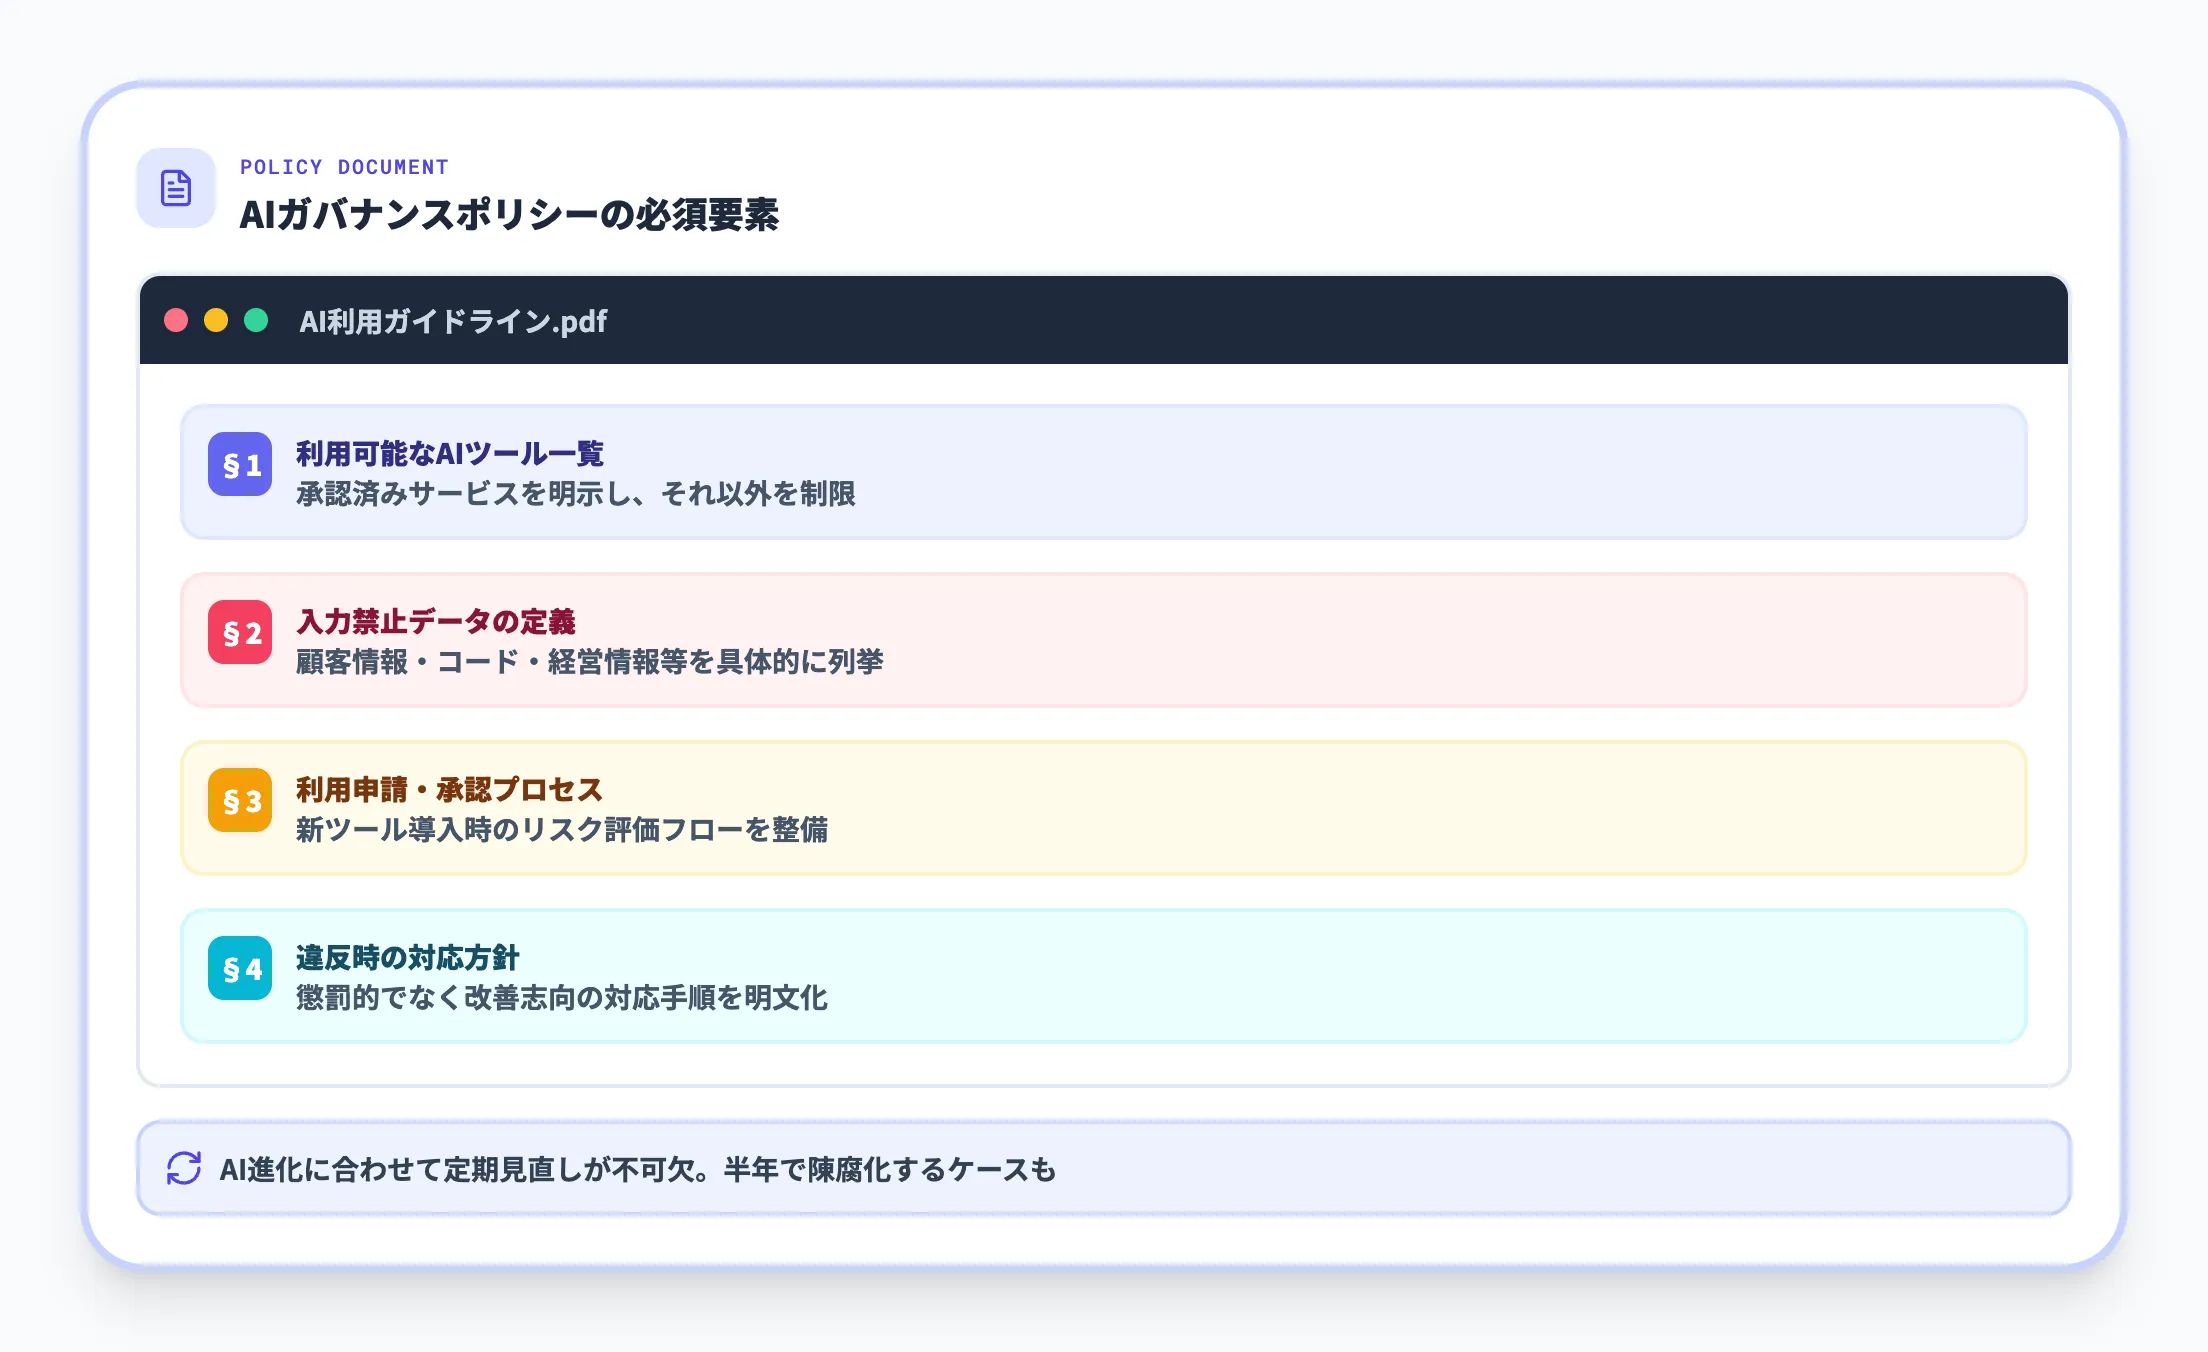Click description 顧客情報・コード・経営情報等を具体的に列挙
Viewport: 2208px width, 1352px height.
coord(590,661)
